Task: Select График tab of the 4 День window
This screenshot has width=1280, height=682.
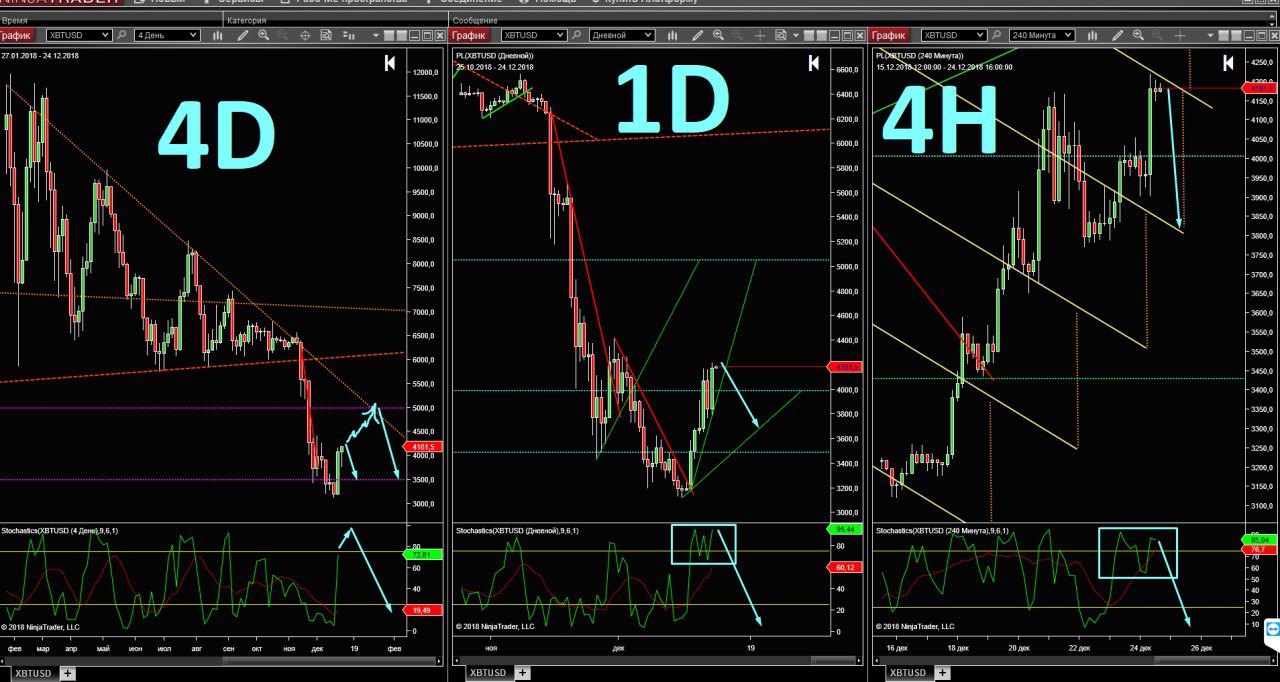Action: (x=19, y=35)
